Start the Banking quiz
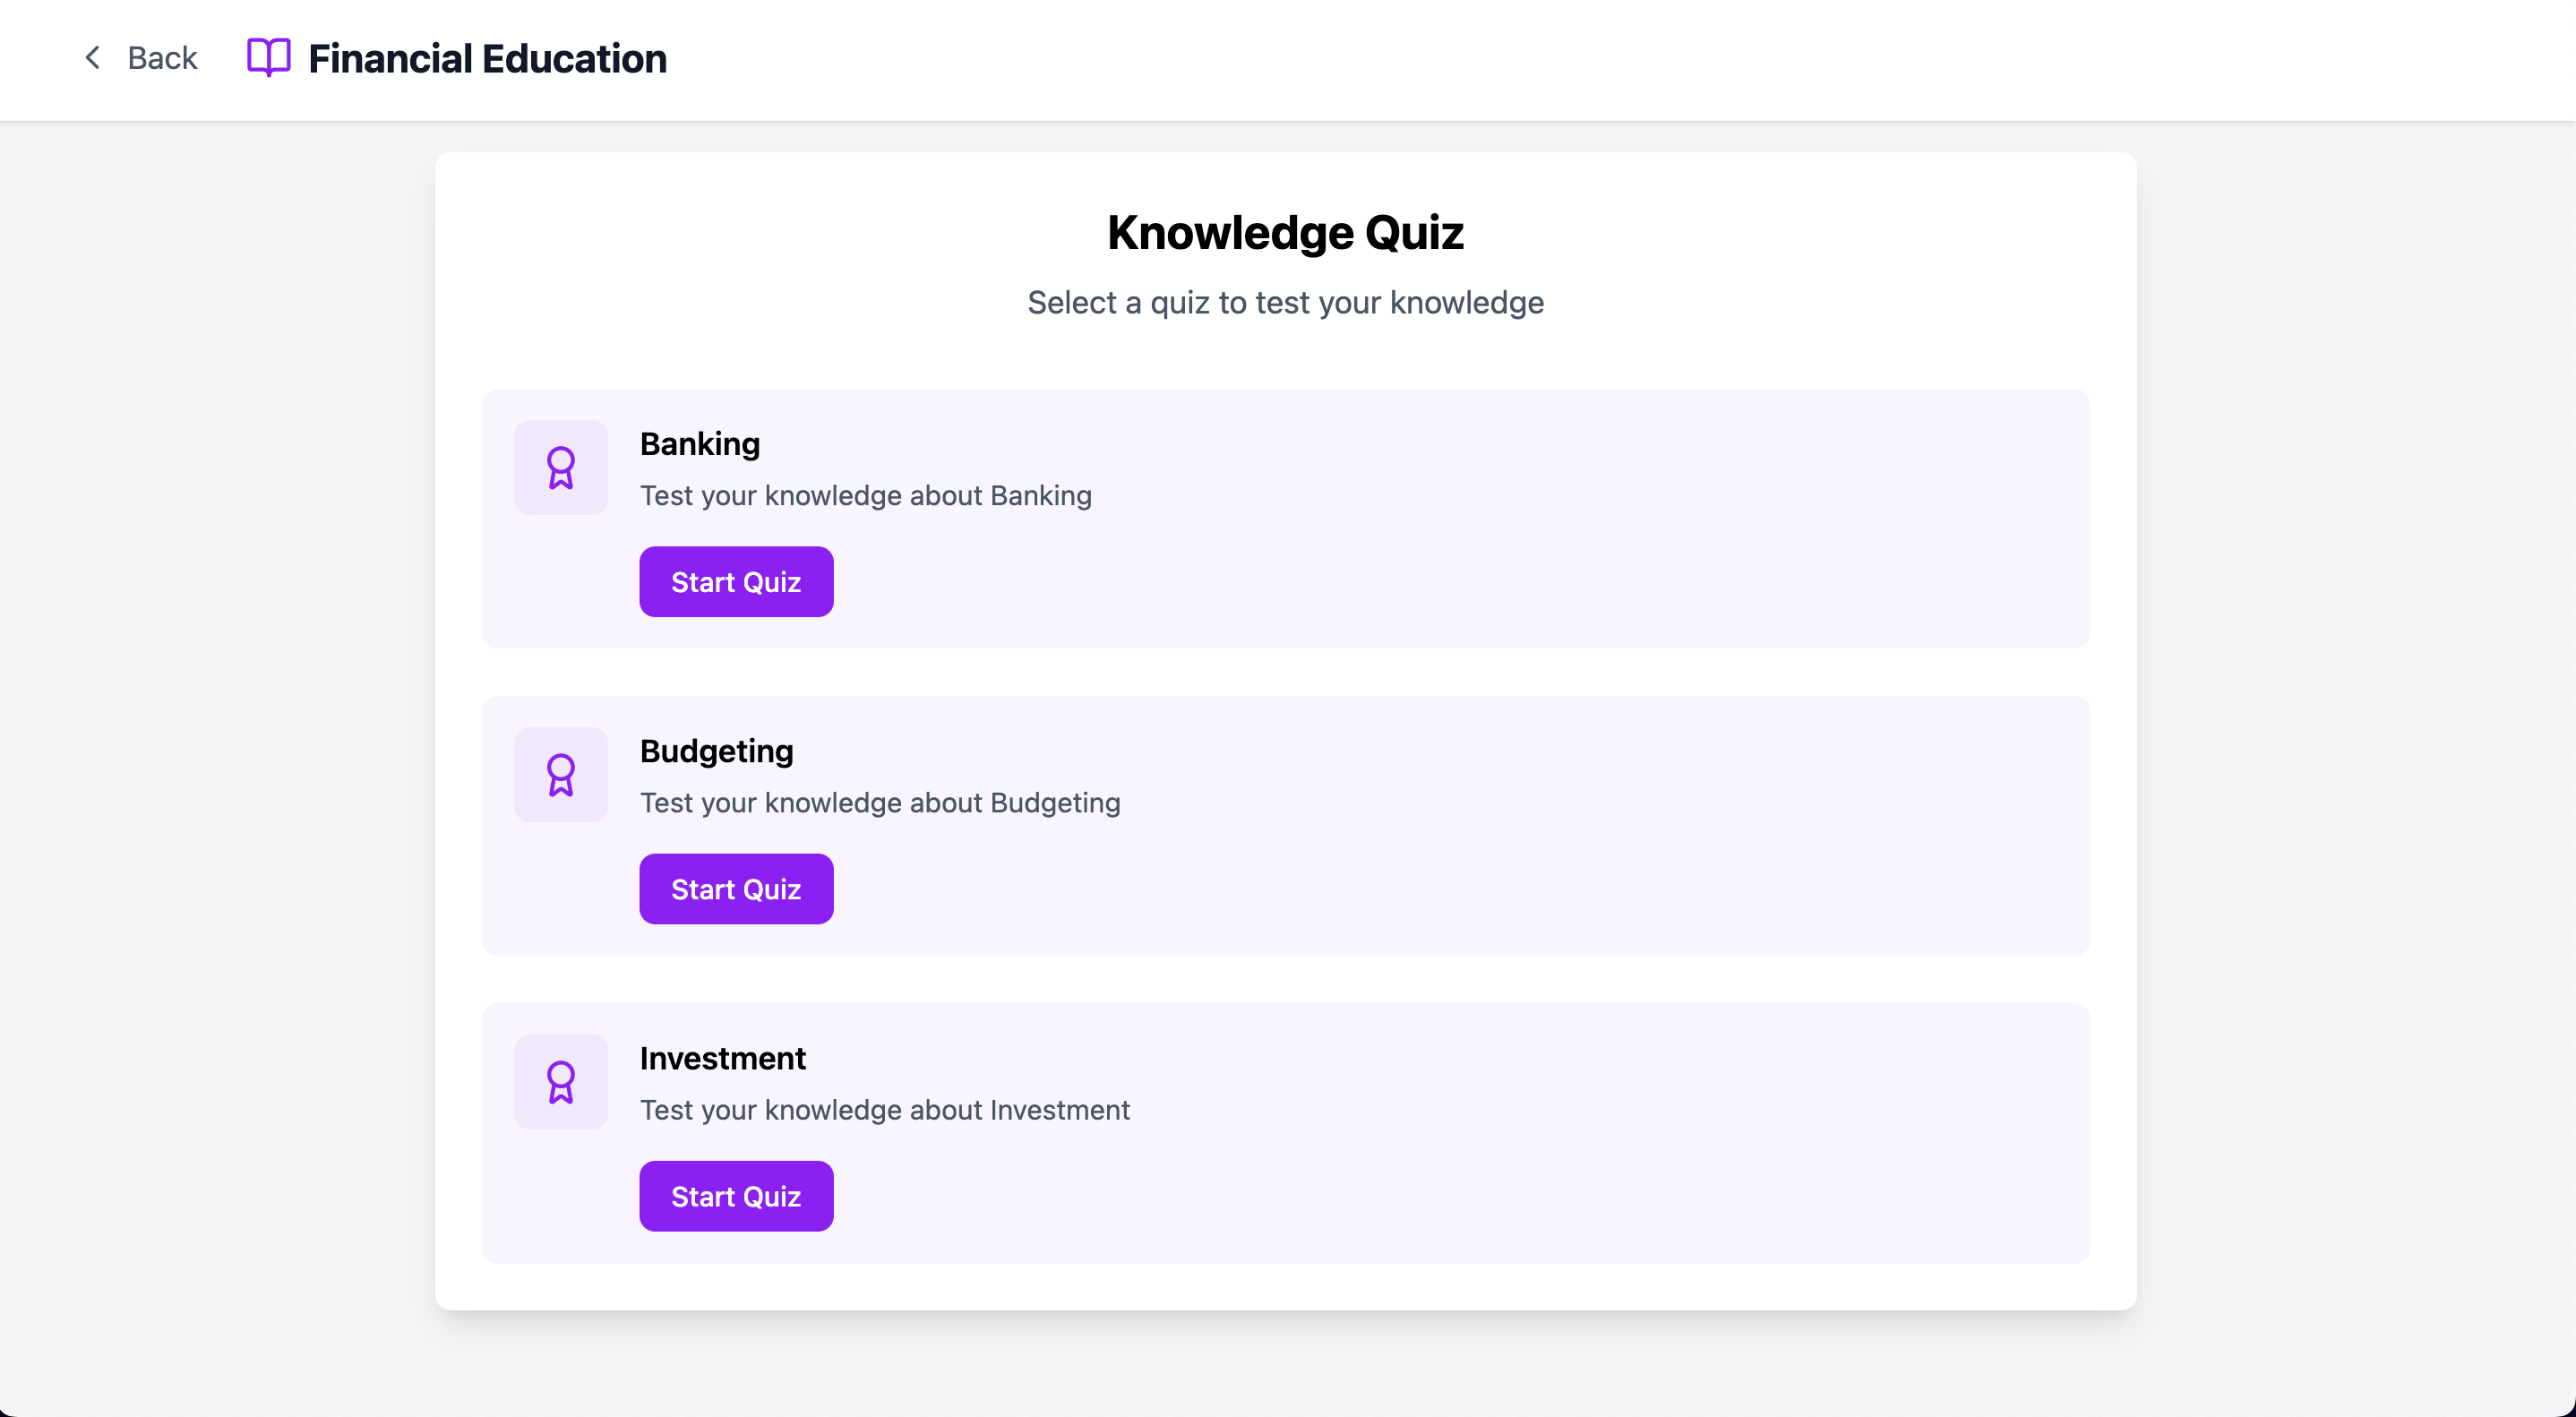Screen dimensions: 2576x1417 736,582
